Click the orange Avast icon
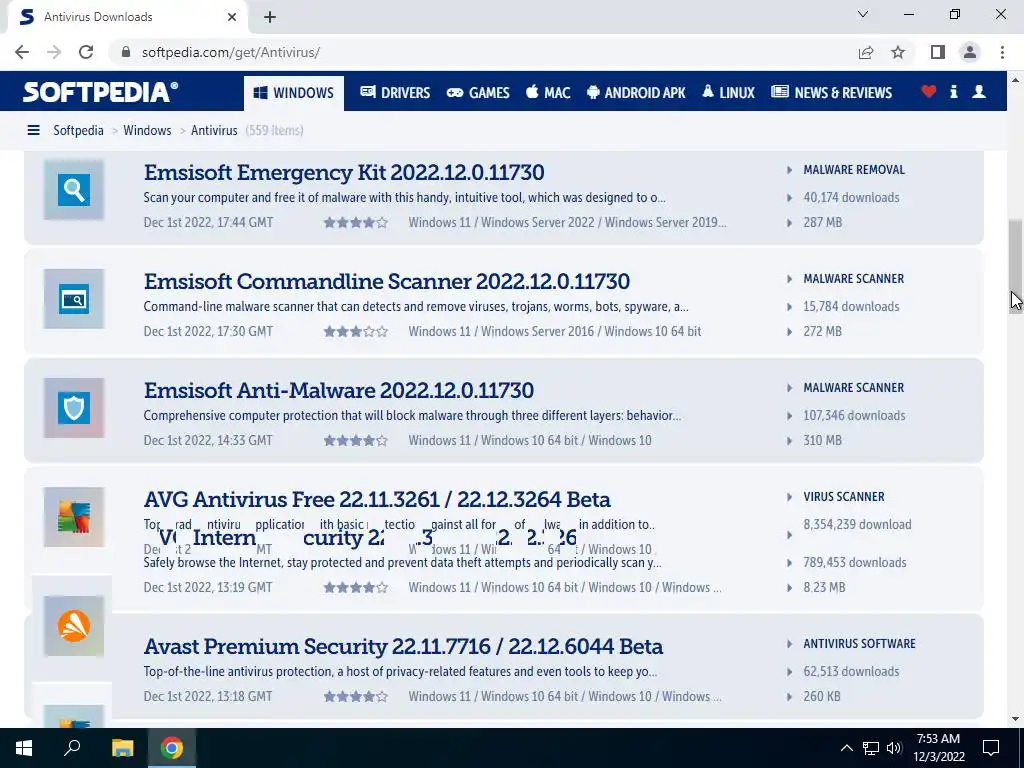This screenshot has height=768, width=1024. point(74,626)
